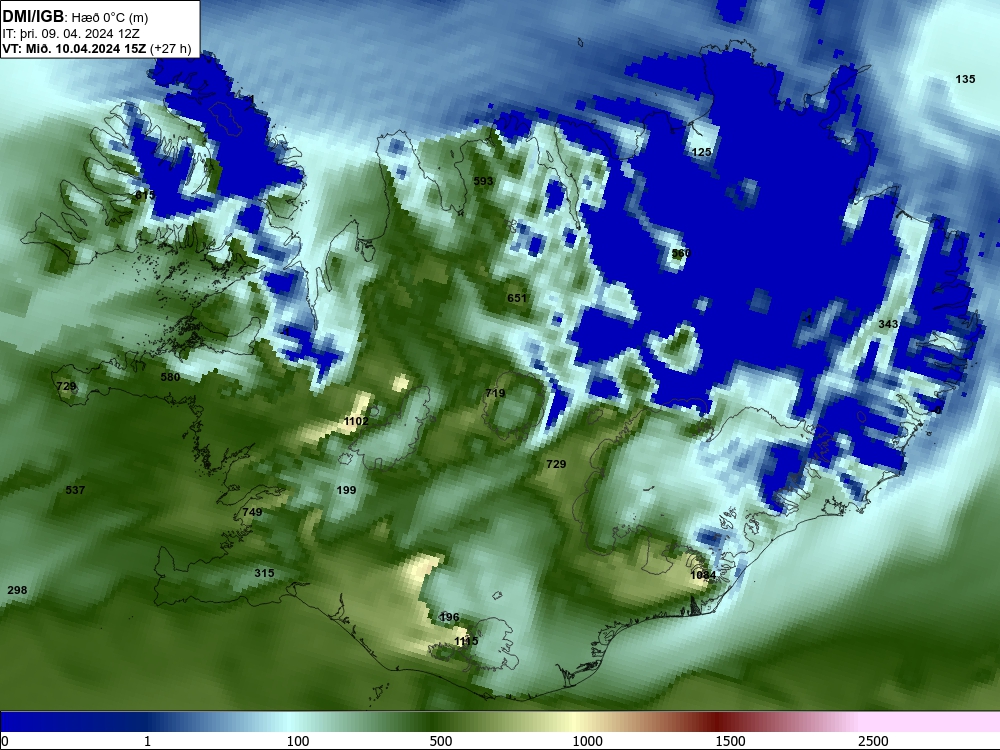Click the map value 719

pyautogui.click(x=495, y=393)
